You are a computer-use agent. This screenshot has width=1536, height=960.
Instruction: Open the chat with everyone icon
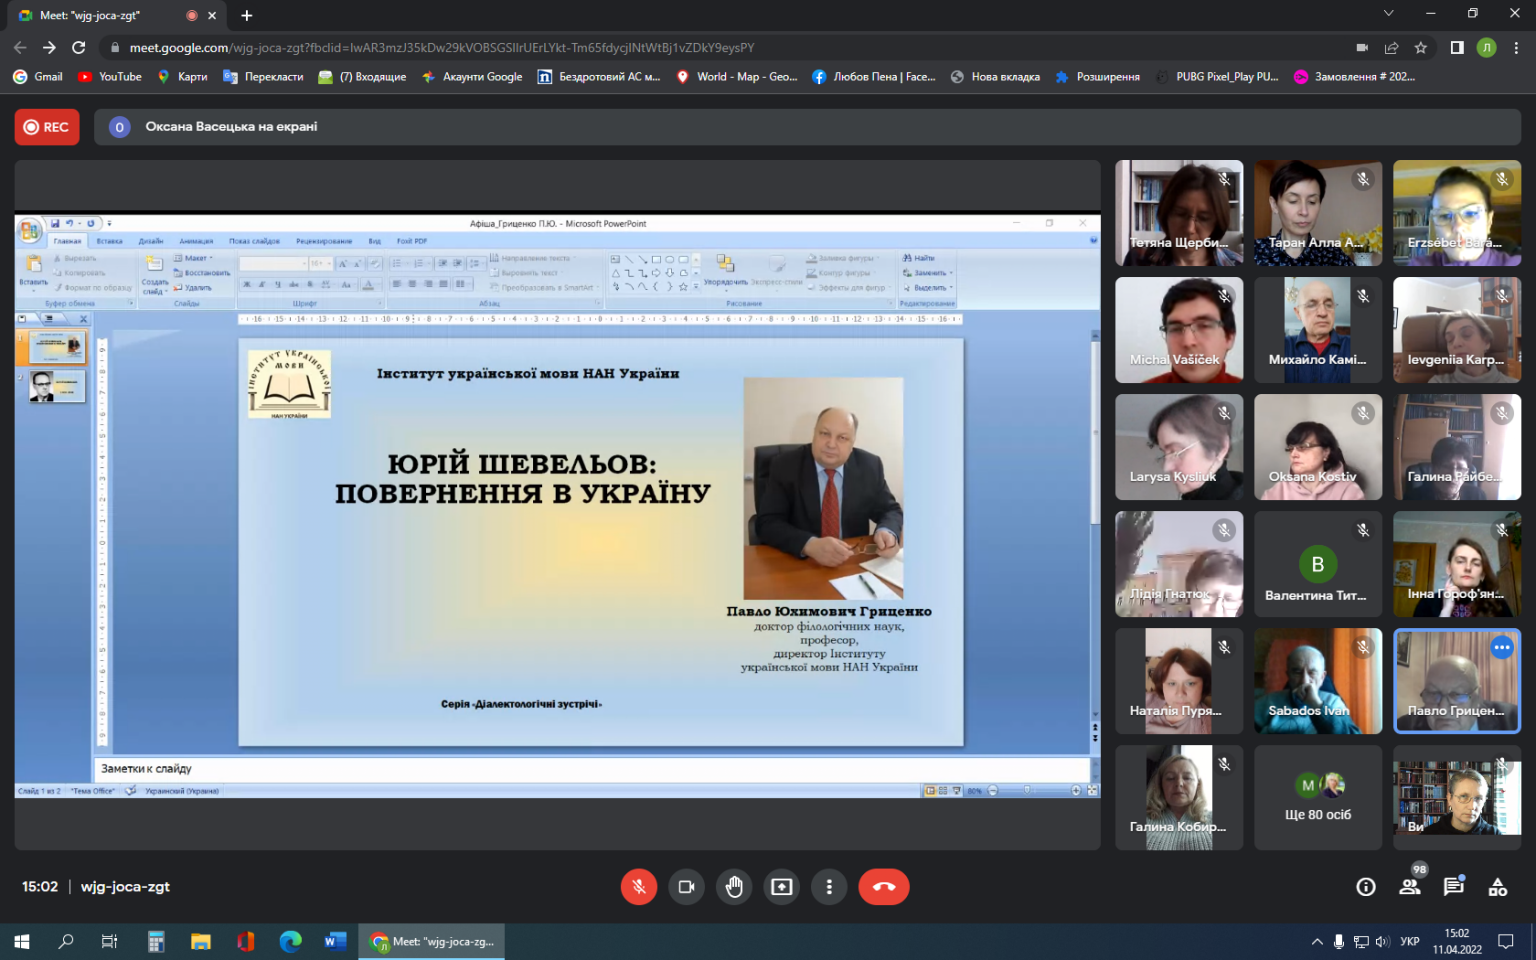click(x=1454, y=887)
